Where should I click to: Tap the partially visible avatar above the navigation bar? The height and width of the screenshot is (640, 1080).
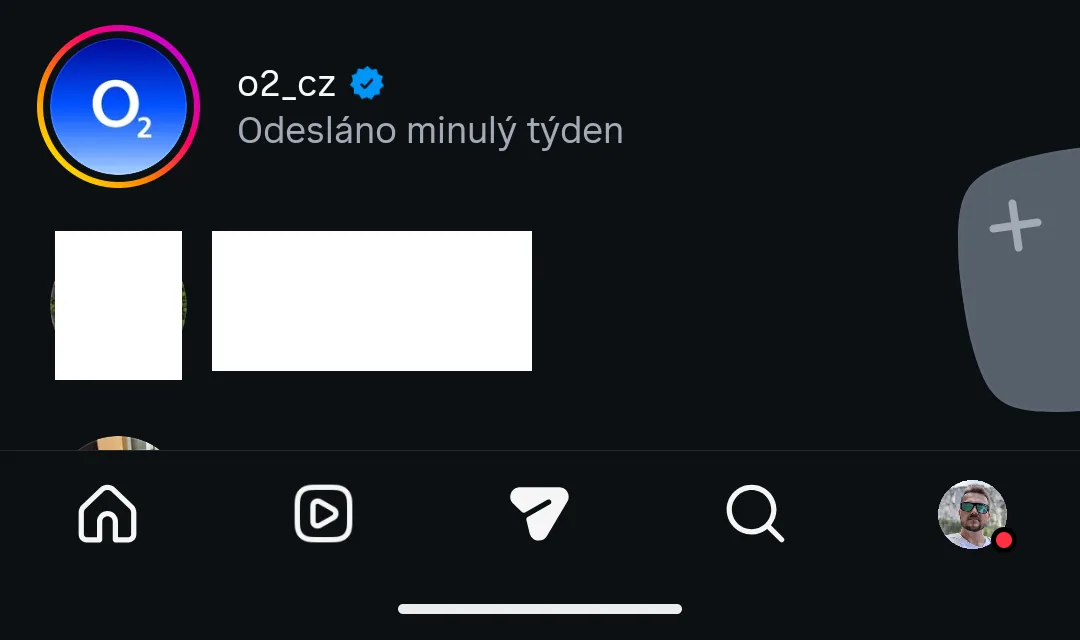click(x=118, y=442)
